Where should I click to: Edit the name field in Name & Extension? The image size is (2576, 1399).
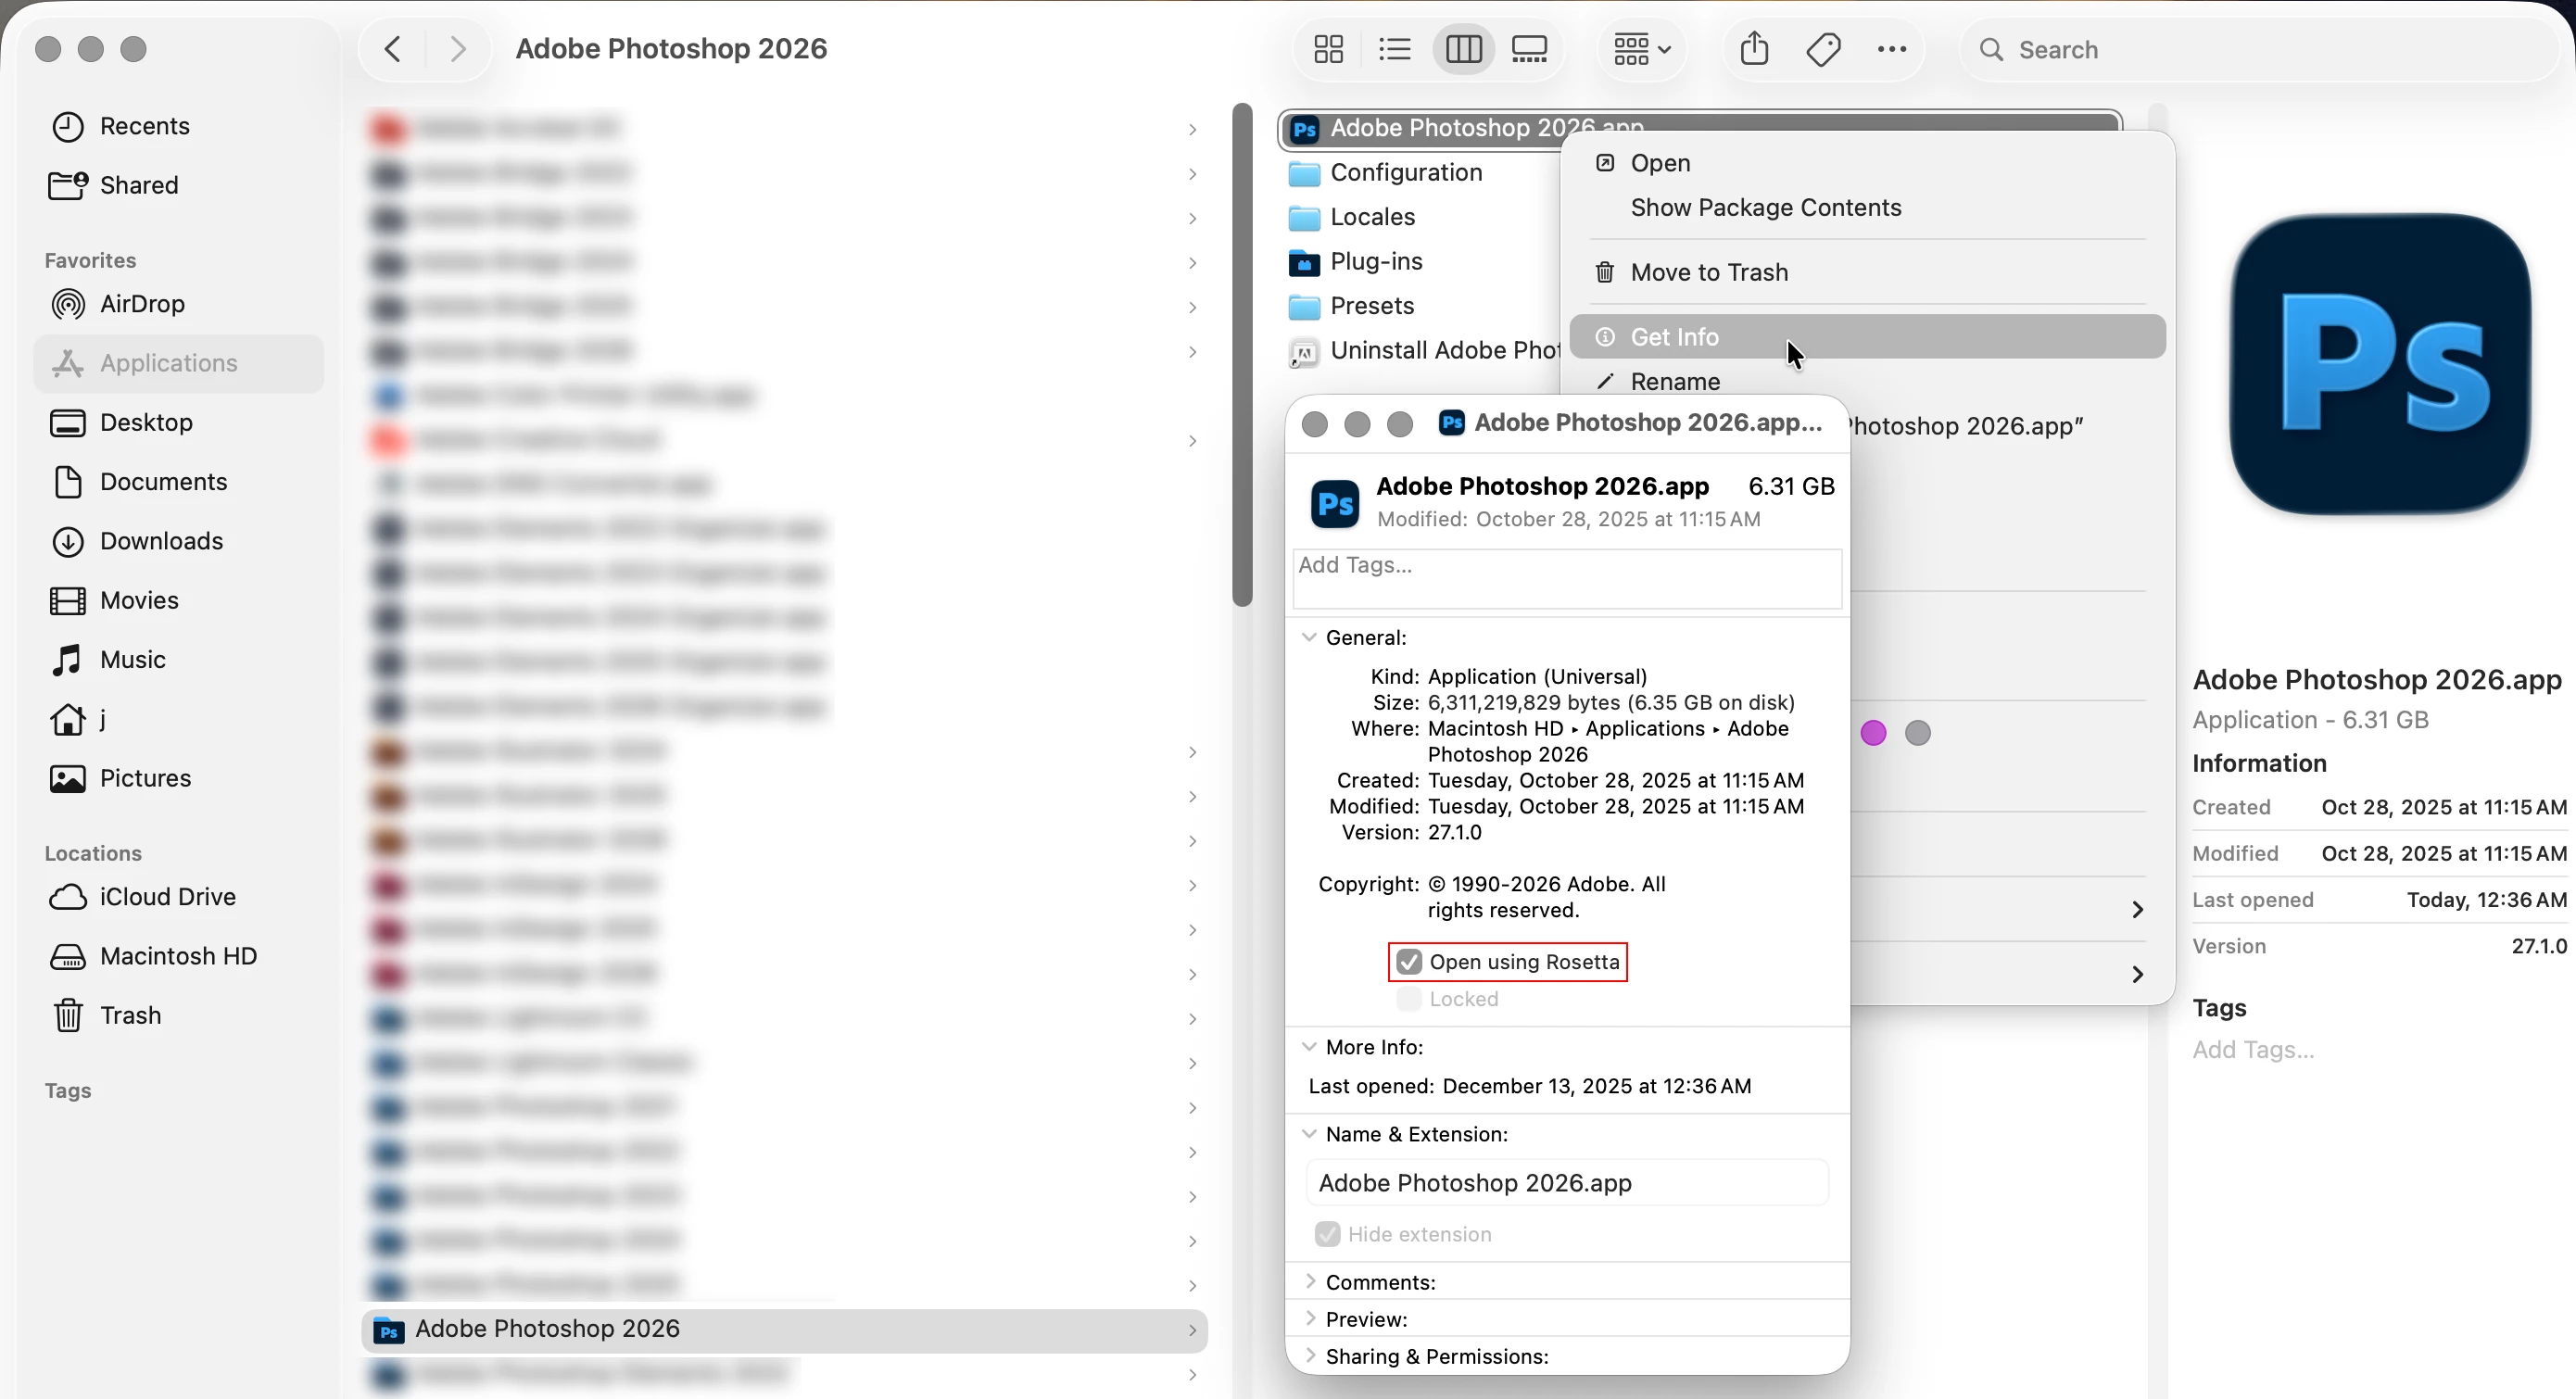click(x=1567, y=1183)
